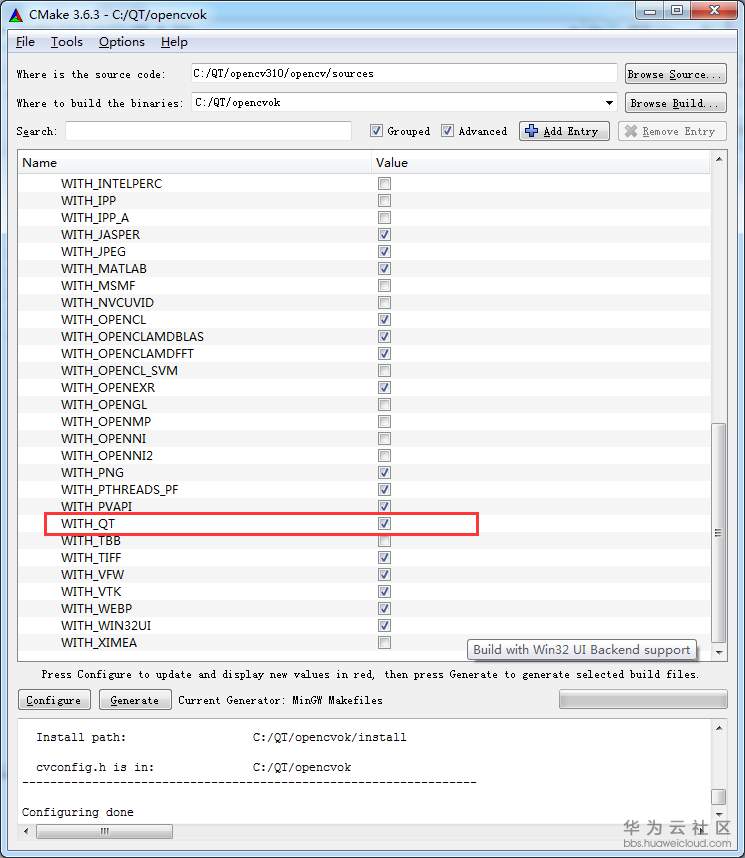This screenshot has height=858, width=745.
Task: Click the Name column header
Action: (x=195, y=163)
